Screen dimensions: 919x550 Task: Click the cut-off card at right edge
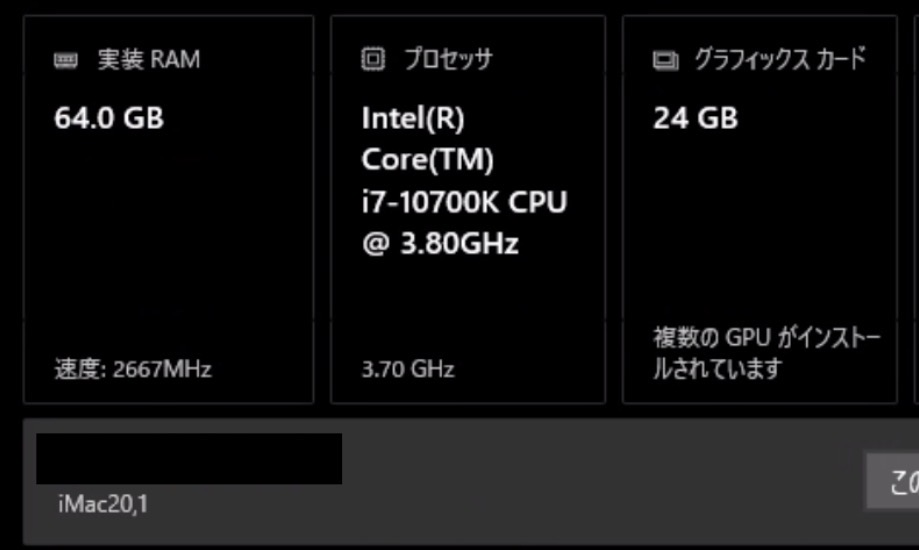point(917,209)
